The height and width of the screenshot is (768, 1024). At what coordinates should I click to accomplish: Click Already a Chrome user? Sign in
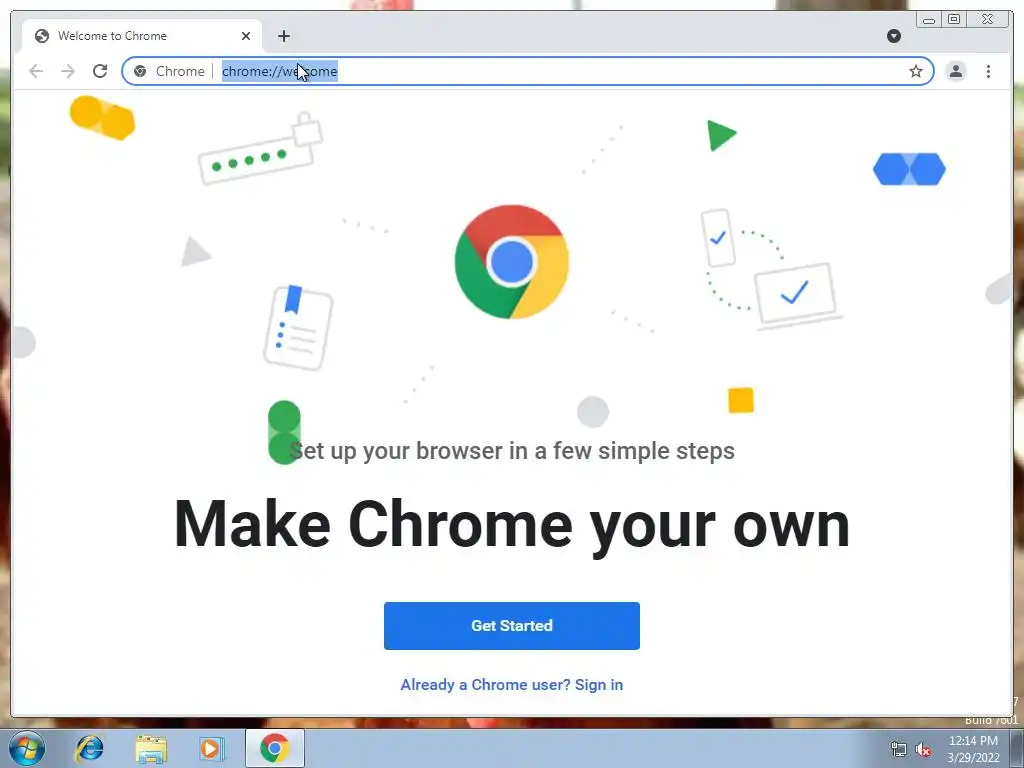coord(511,684)
